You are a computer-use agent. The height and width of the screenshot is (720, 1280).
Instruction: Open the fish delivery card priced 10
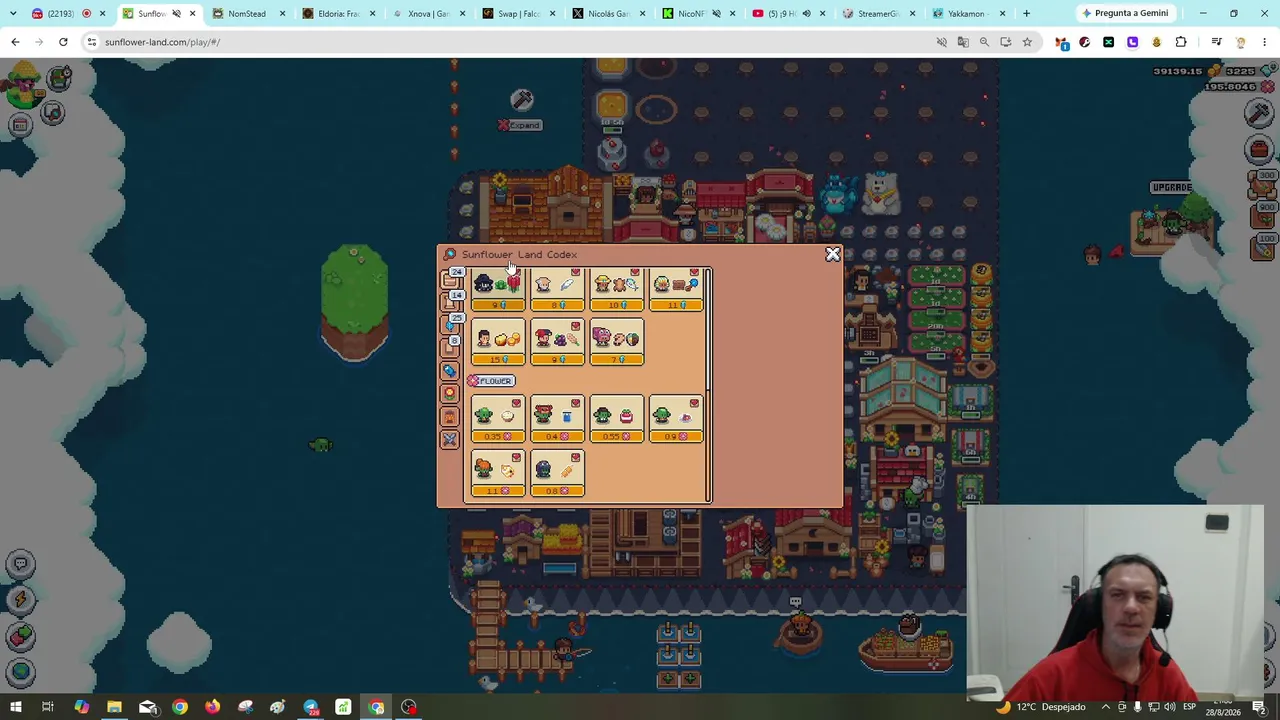[616, 290]
